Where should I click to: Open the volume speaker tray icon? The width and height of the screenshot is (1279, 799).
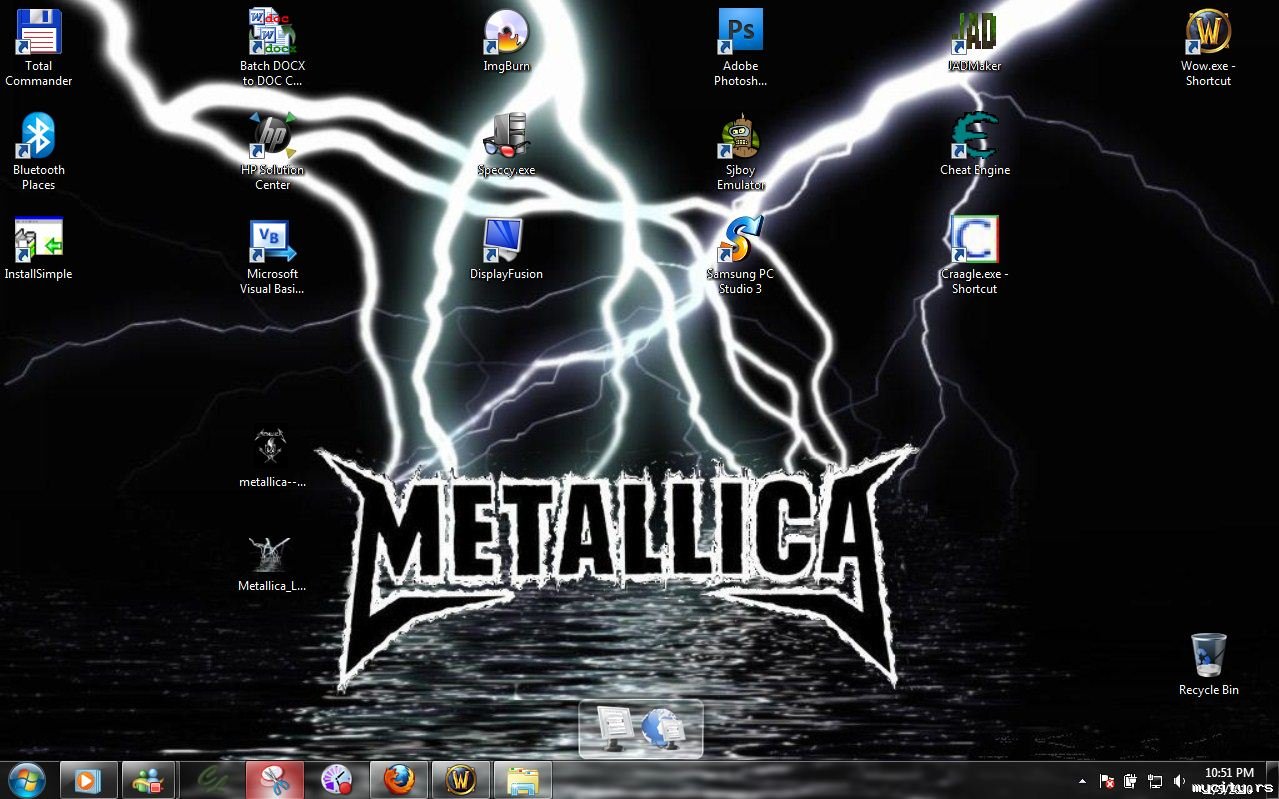[x=1179, y=781]
